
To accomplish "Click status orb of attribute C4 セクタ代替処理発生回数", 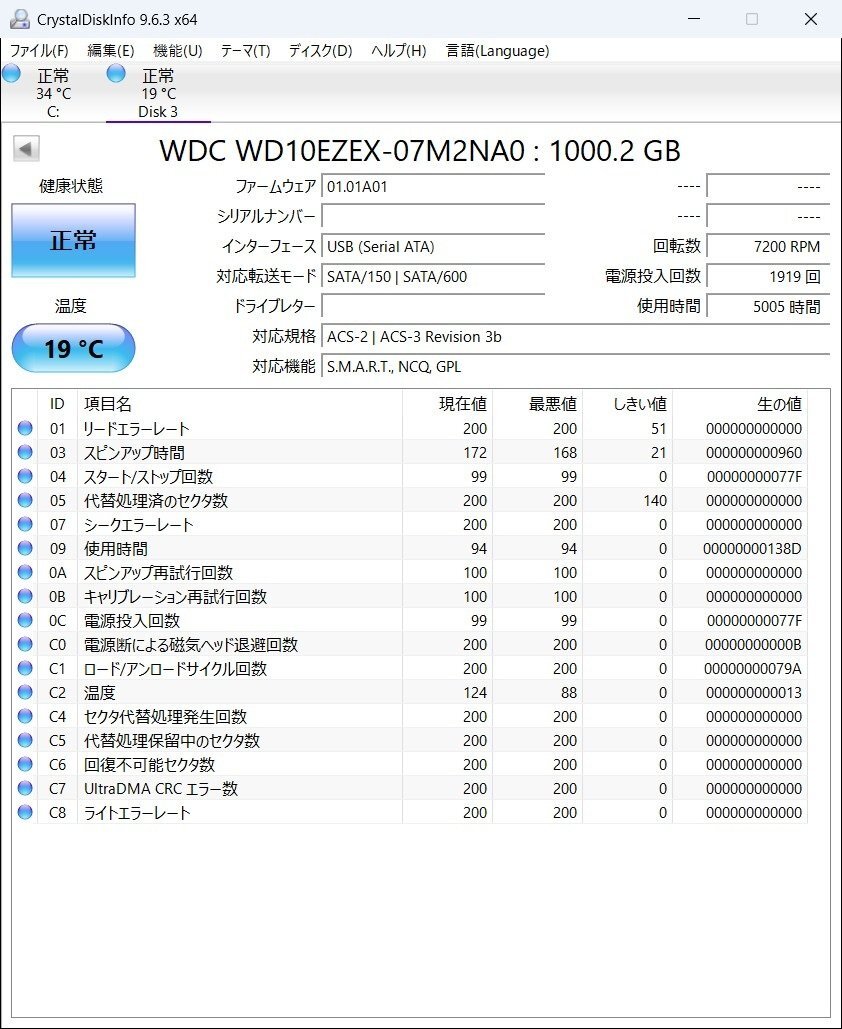I will point(25,717).
